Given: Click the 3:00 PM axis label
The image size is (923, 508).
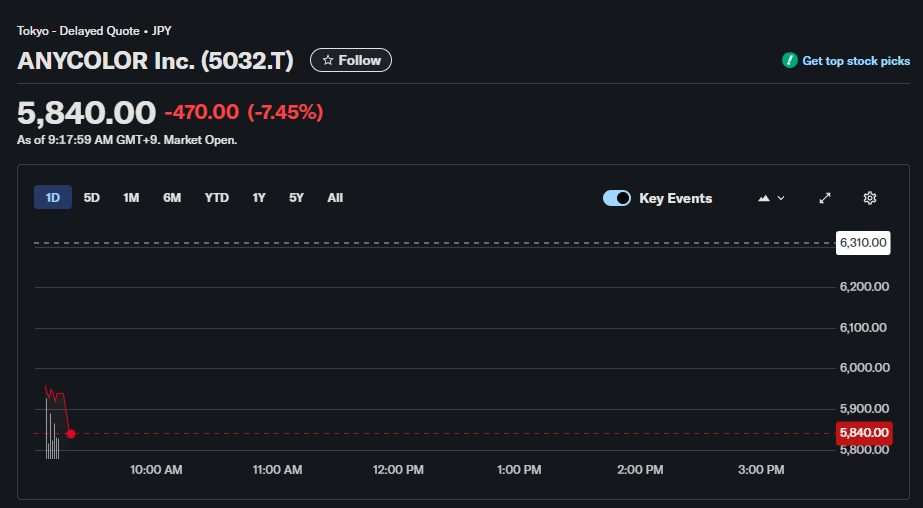Looking at the screenshot, I should click(x=761, y=470).
